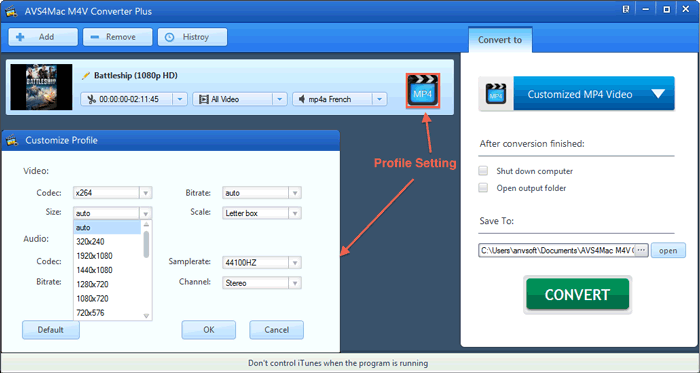Cancel the Customize Profile dialog
700x373 pixels.
(x=276, y=330)
